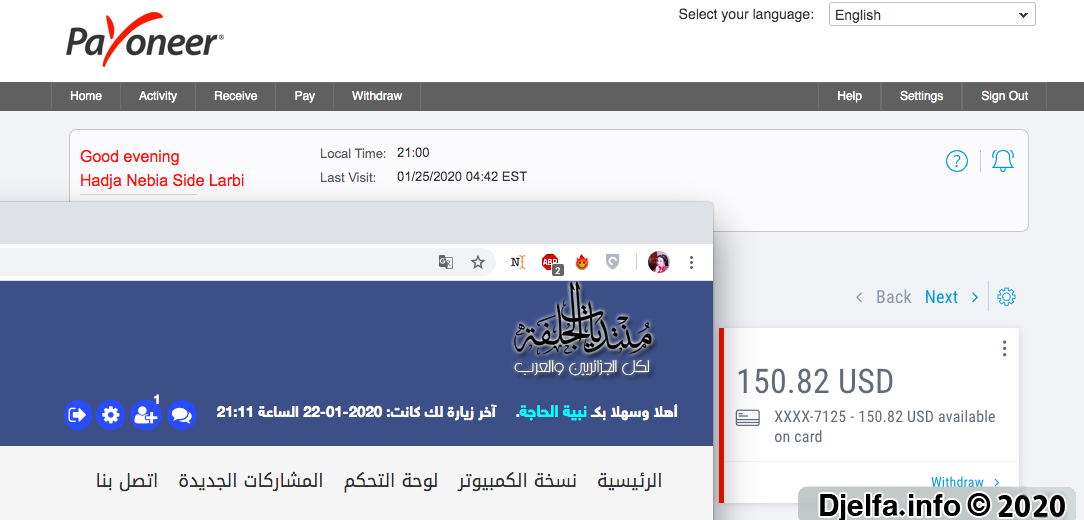Image resolution: width=1084 pixels, height=520 pixels.
Task: Open the browser three-dot menu
Action: (691, 262)
